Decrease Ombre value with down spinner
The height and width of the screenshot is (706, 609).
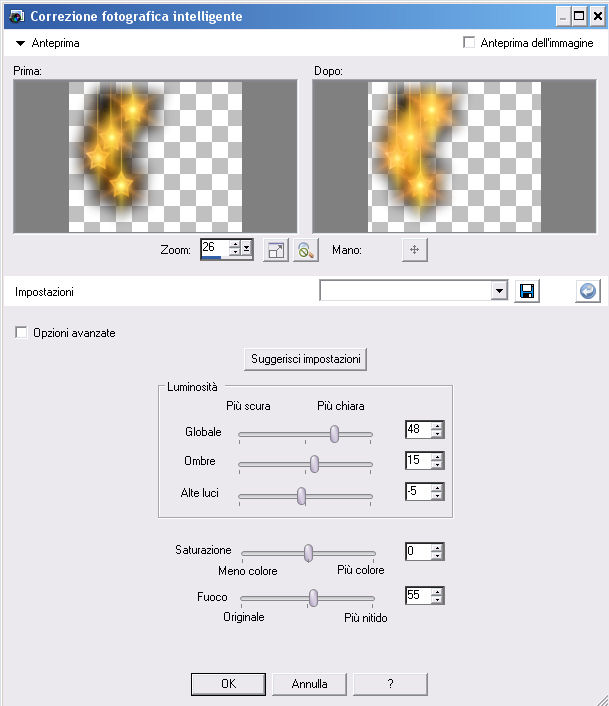coord(437,465)
